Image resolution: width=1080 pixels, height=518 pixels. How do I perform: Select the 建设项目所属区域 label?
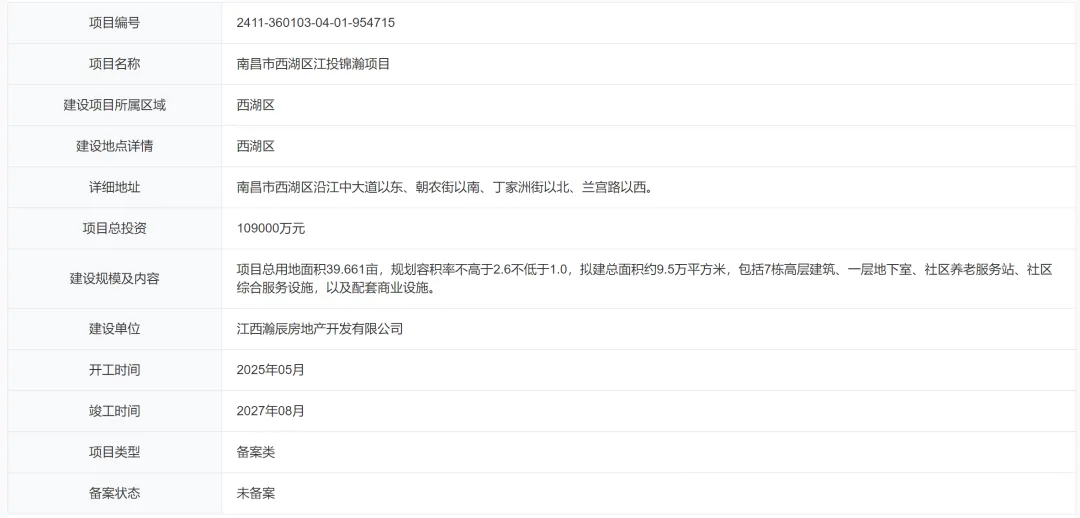point(114,105)
